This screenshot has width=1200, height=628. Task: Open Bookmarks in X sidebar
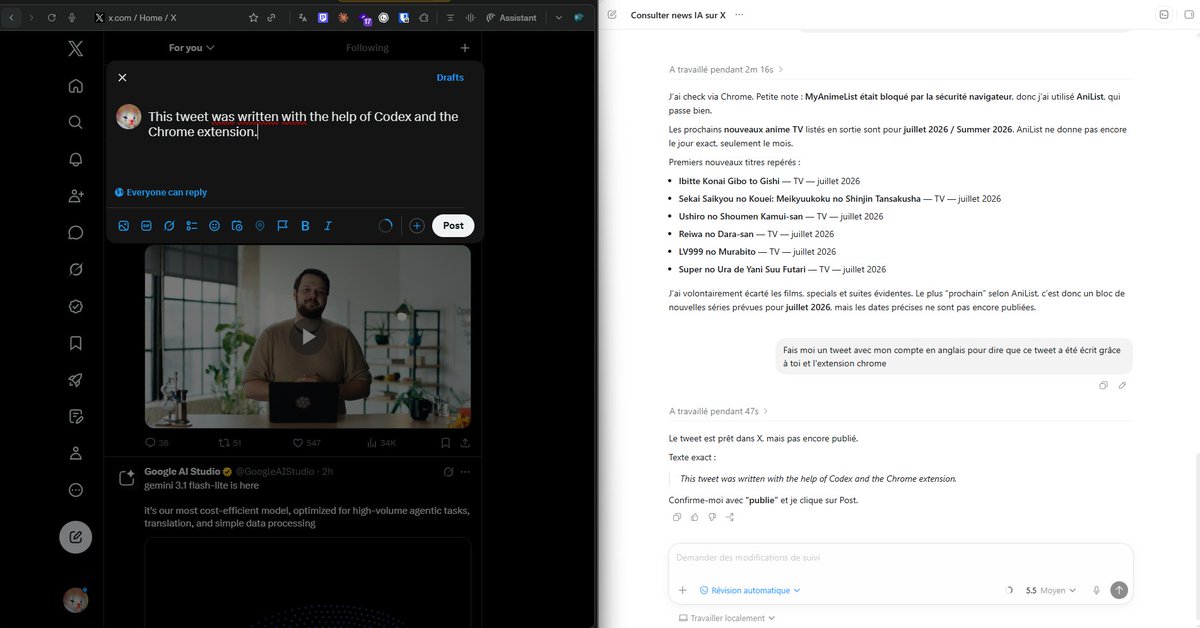tap(76, 343)
